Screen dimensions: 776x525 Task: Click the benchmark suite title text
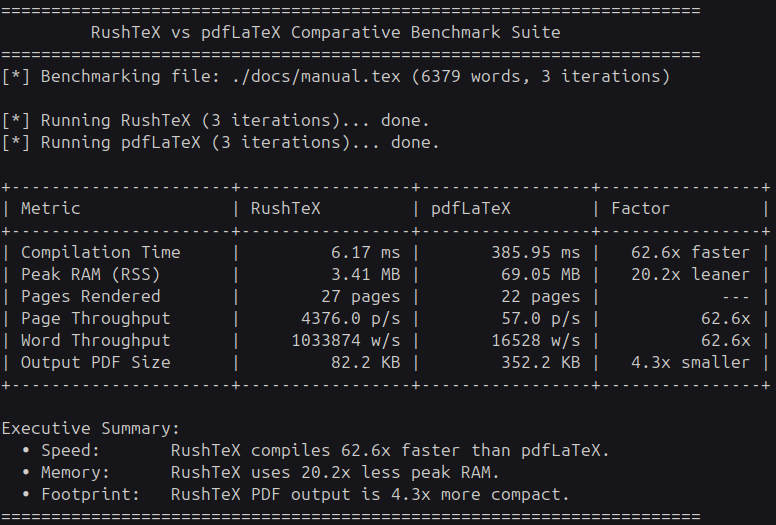point(326,33)
